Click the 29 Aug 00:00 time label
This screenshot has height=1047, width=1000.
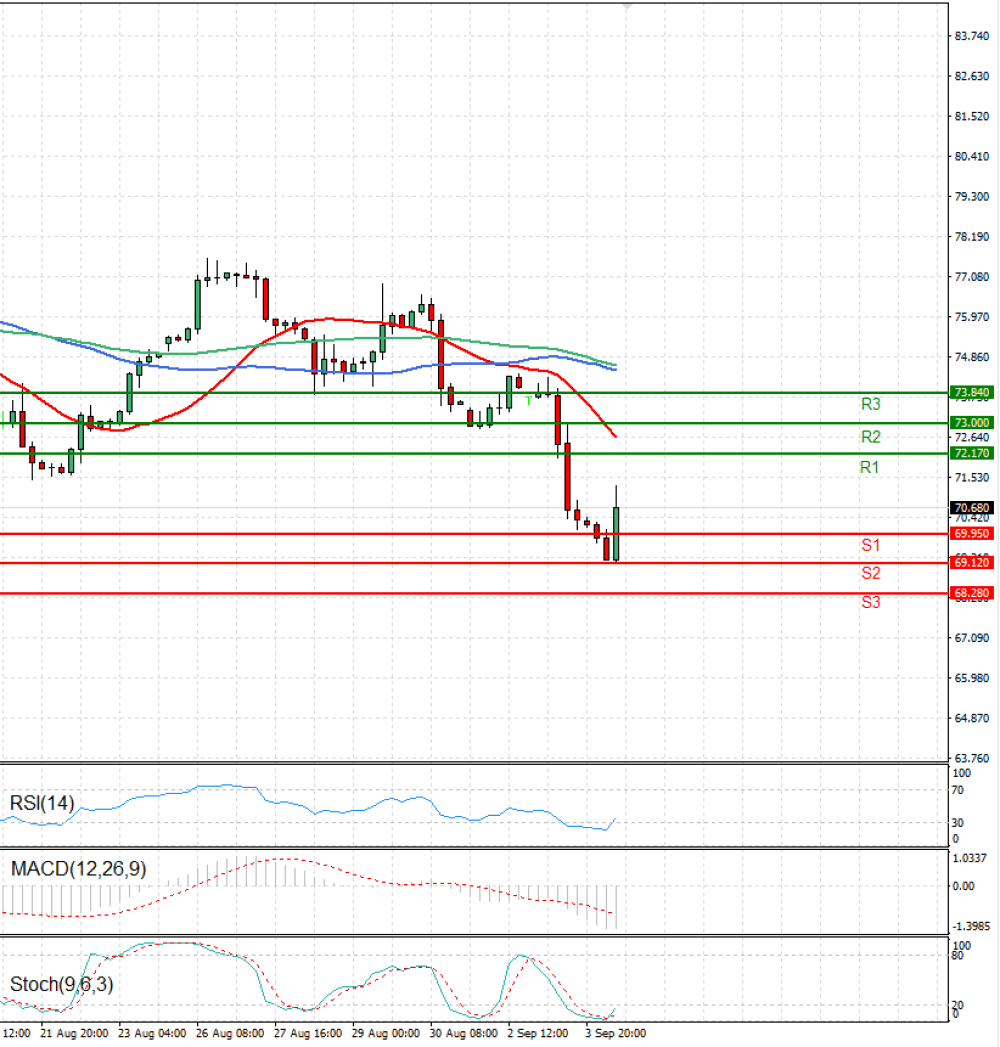[386, 1034]
